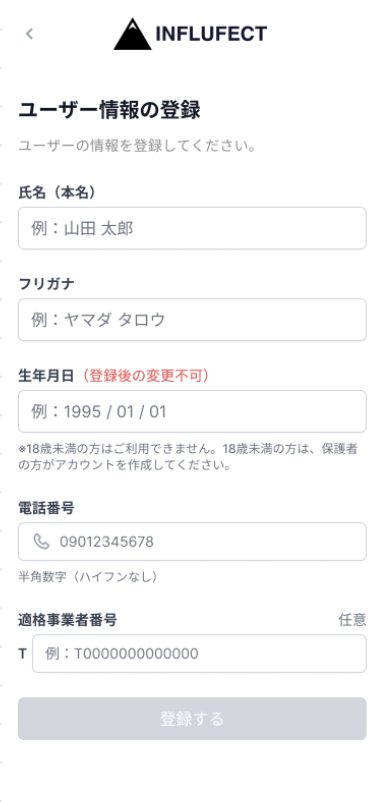Image resolution: width=376 pixels, height=802 pixels.
Task: Click the phone handset icon
Action: (41, 541)
